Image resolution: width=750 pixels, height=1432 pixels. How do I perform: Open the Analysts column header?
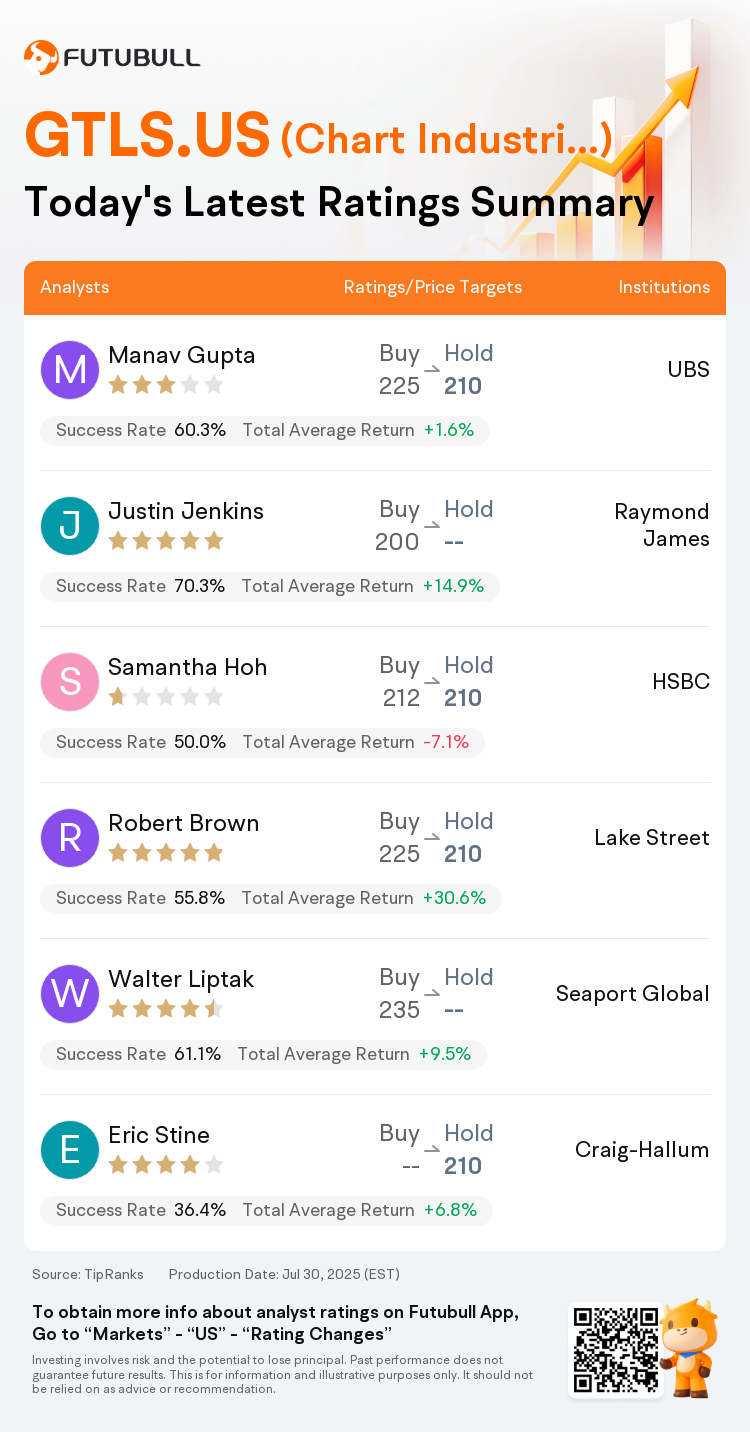[x=75, y=287]
